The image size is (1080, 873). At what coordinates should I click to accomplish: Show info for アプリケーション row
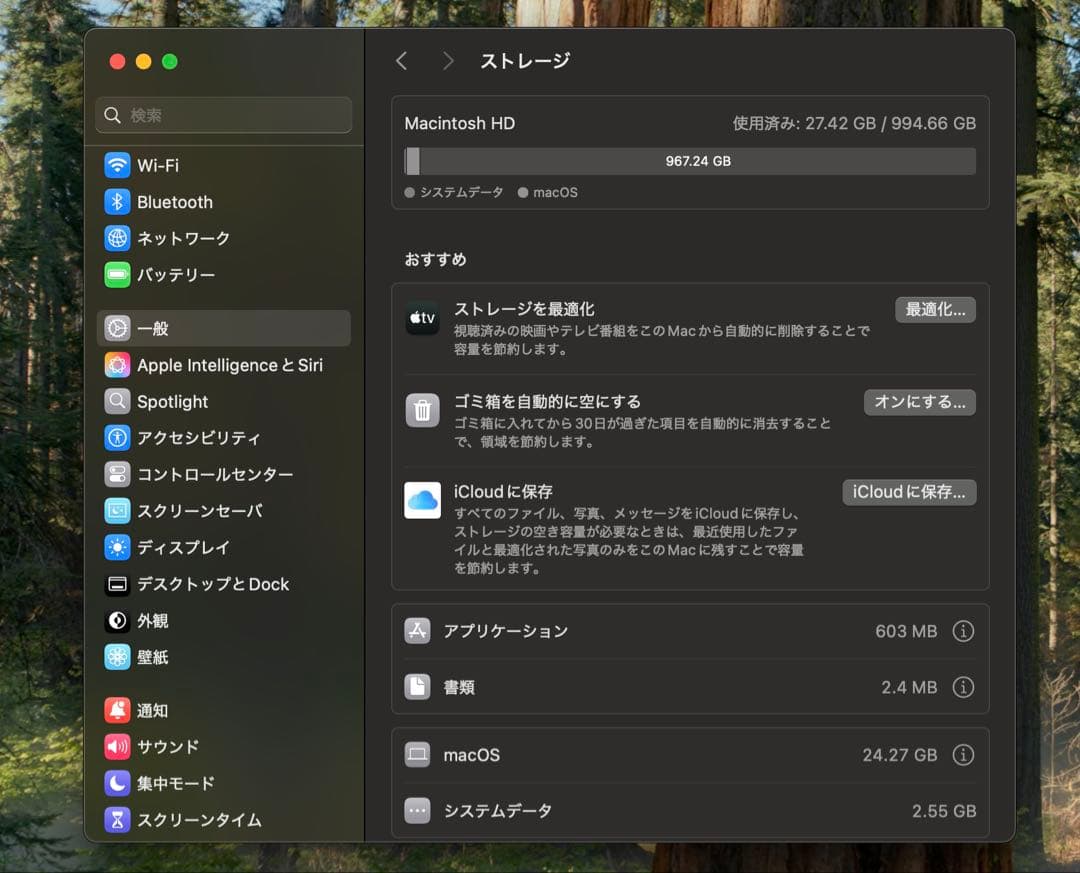(963, 631)
